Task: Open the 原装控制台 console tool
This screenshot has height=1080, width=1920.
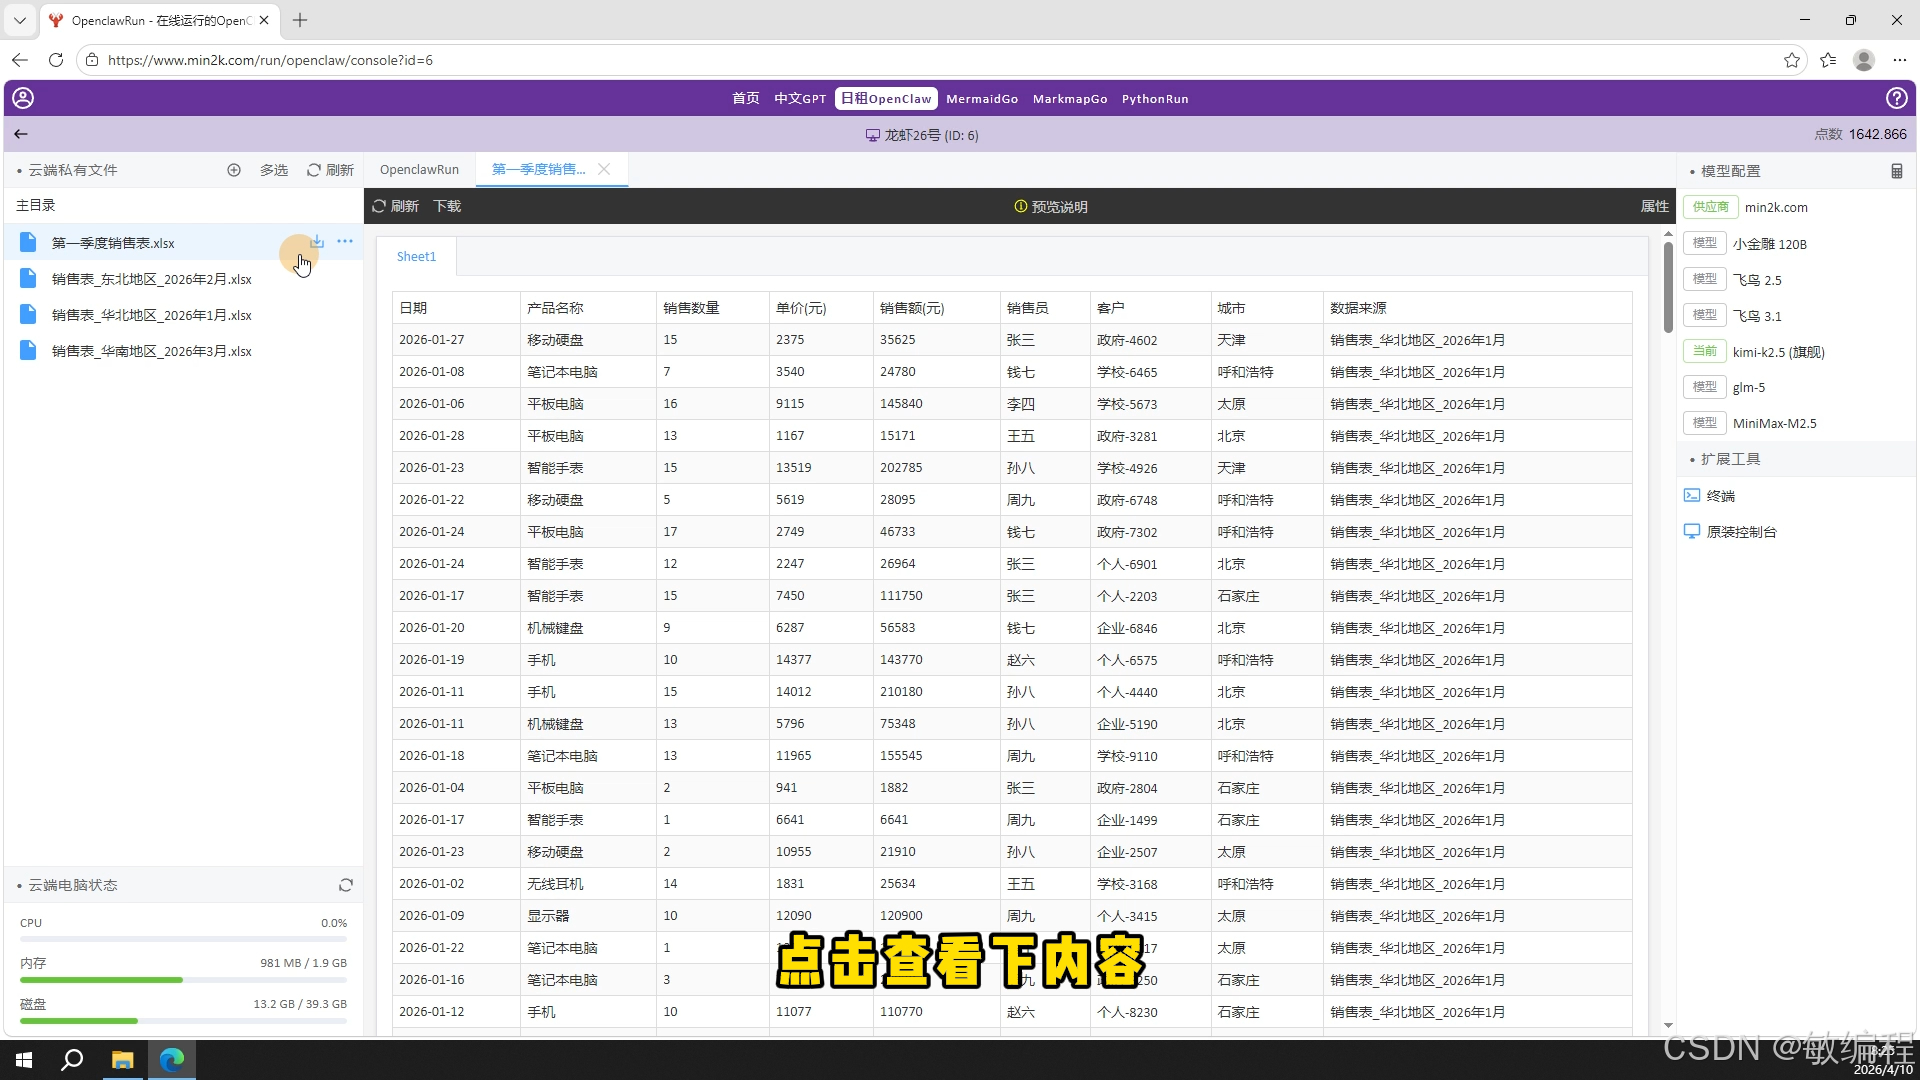Action: (x=1740, y=532)
